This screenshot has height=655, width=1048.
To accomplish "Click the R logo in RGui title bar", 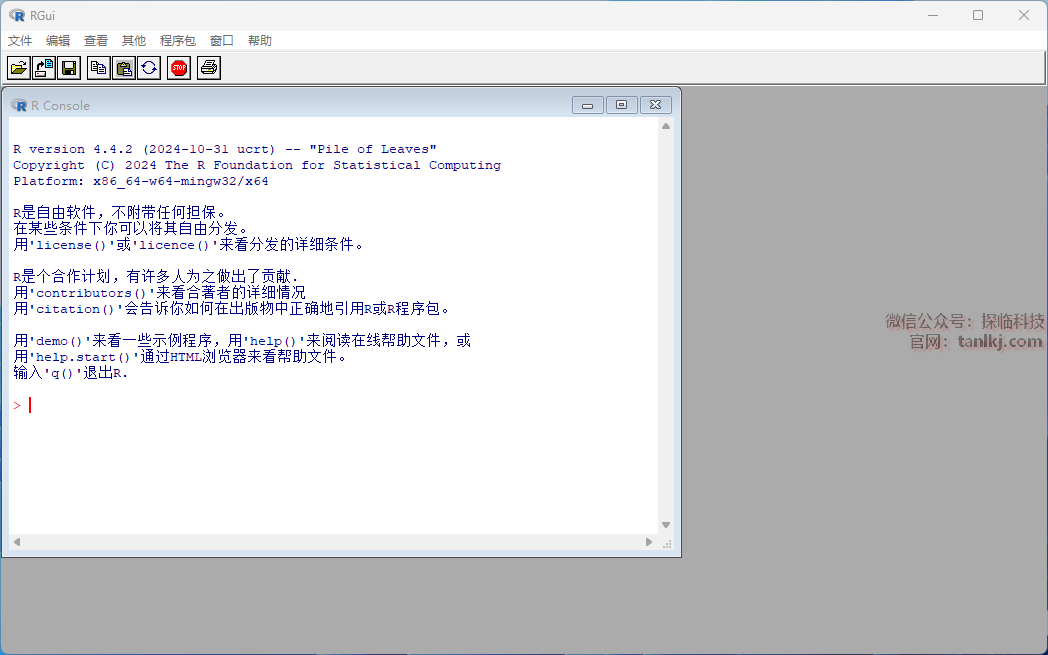I will point(17,15).
